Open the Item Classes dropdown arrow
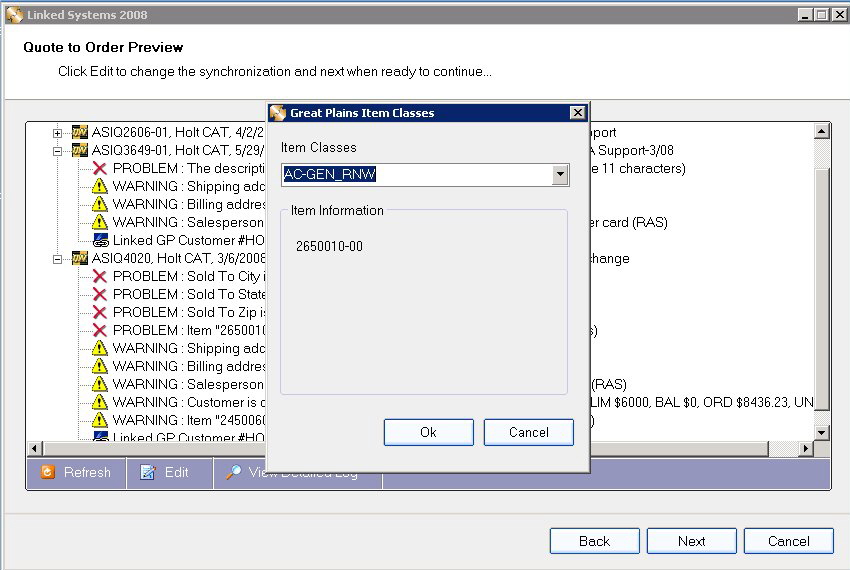 pyautogui.click(x=560, y=175)
